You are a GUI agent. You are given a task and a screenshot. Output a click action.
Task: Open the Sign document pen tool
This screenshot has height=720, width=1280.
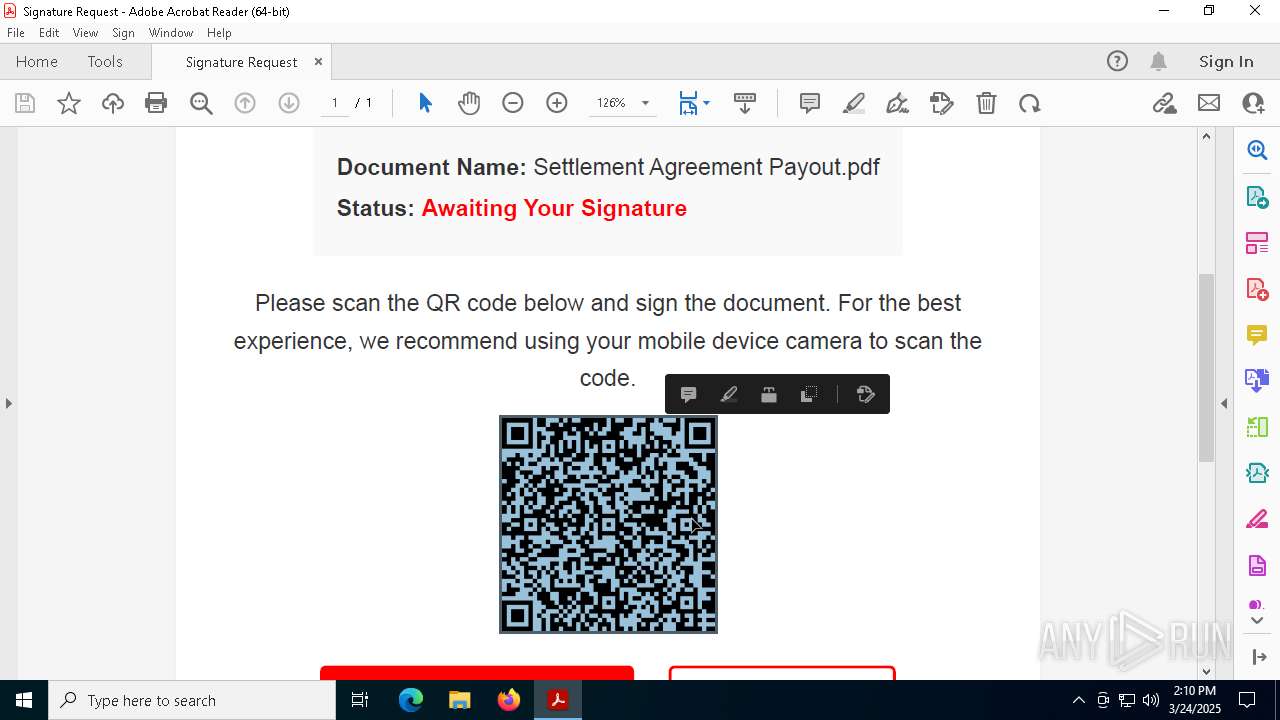click(898, 103)
